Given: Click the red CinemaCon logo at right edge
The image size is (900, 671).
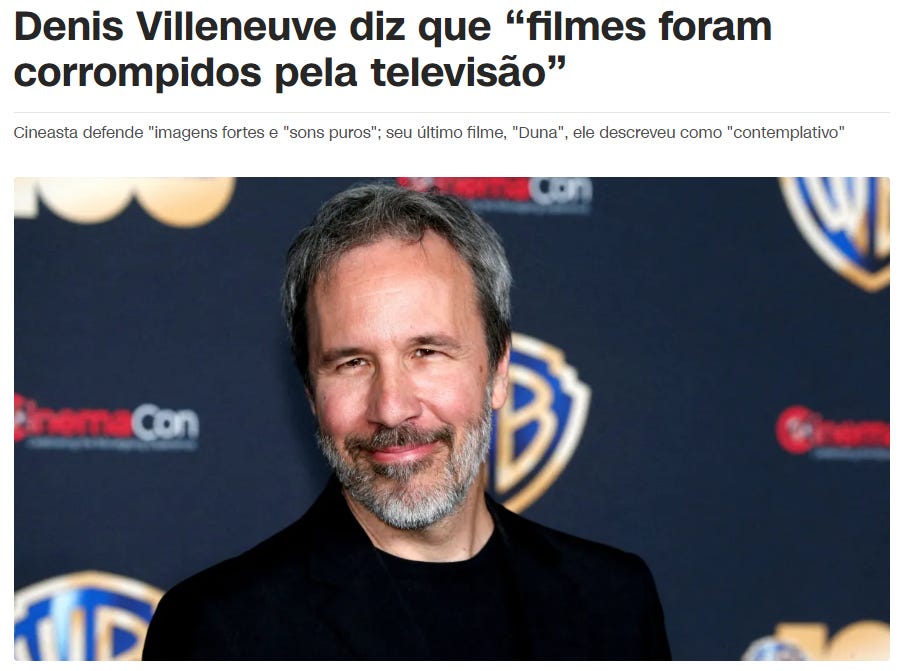Looking at the screenshot, I should point(833,432).
